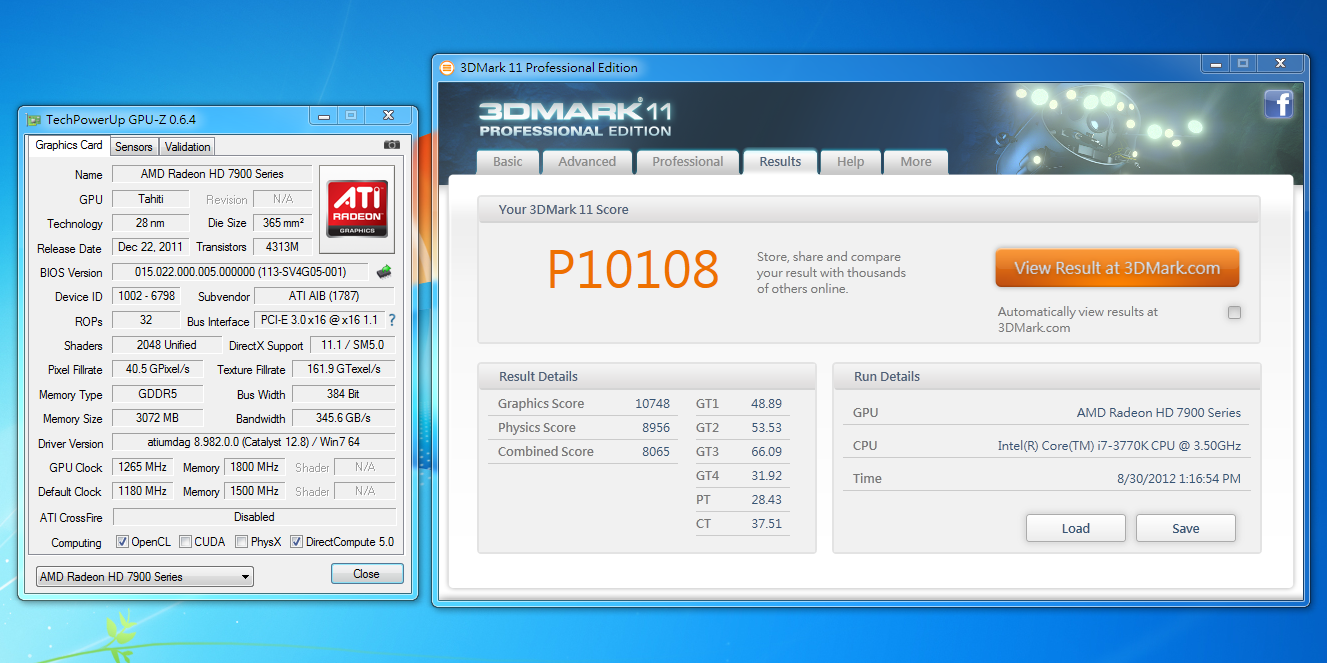Open the AMD Radeon HD 7900 Series dropdown
Image resolution: width=1327 pixels, height=663 pixels.
[145, 576]
